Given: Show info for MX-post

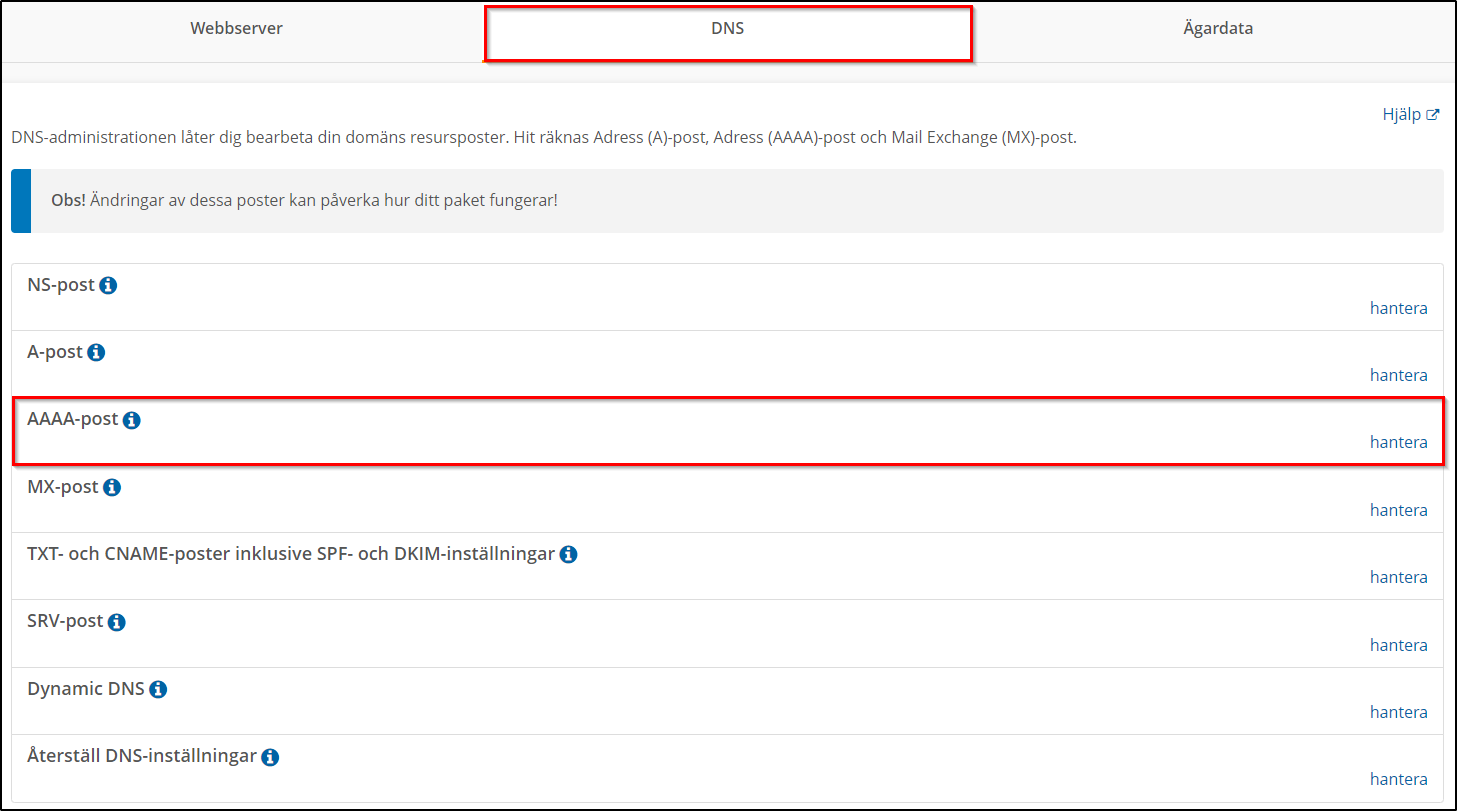Looking at the screenshot, I should 112,488.
